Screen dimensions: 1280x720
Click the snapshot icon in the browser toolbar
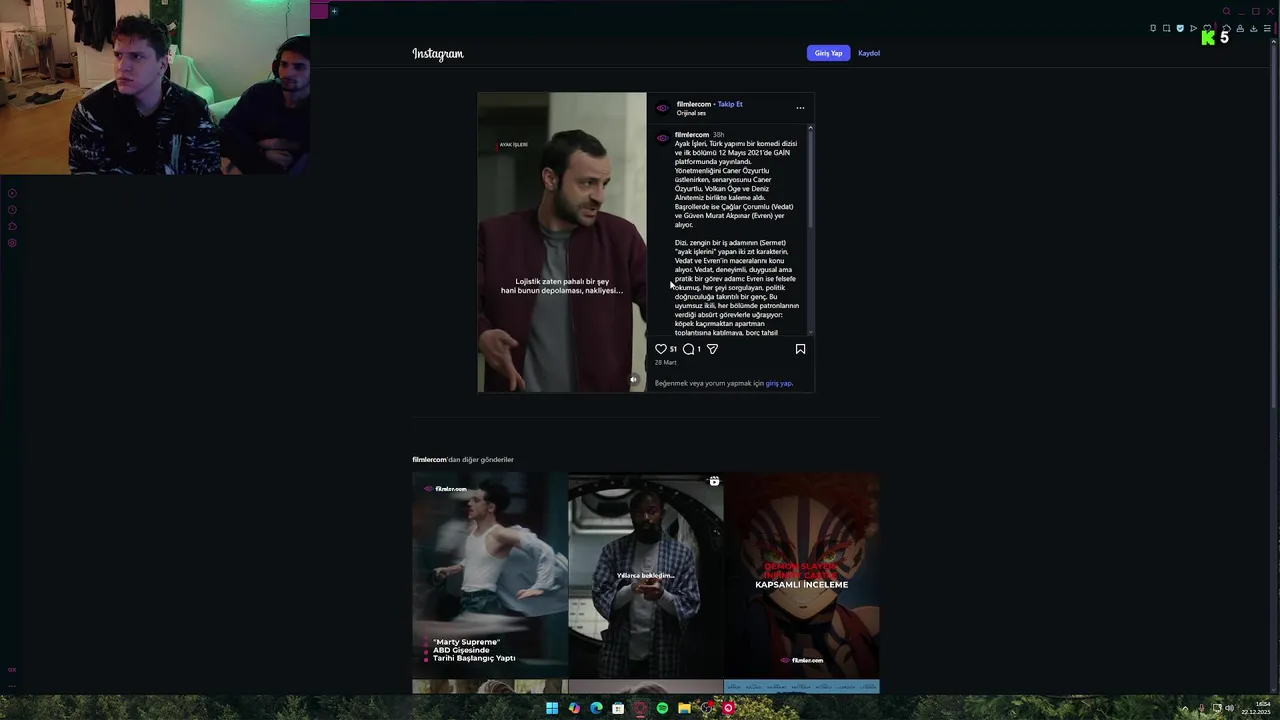pos(1167,28)
